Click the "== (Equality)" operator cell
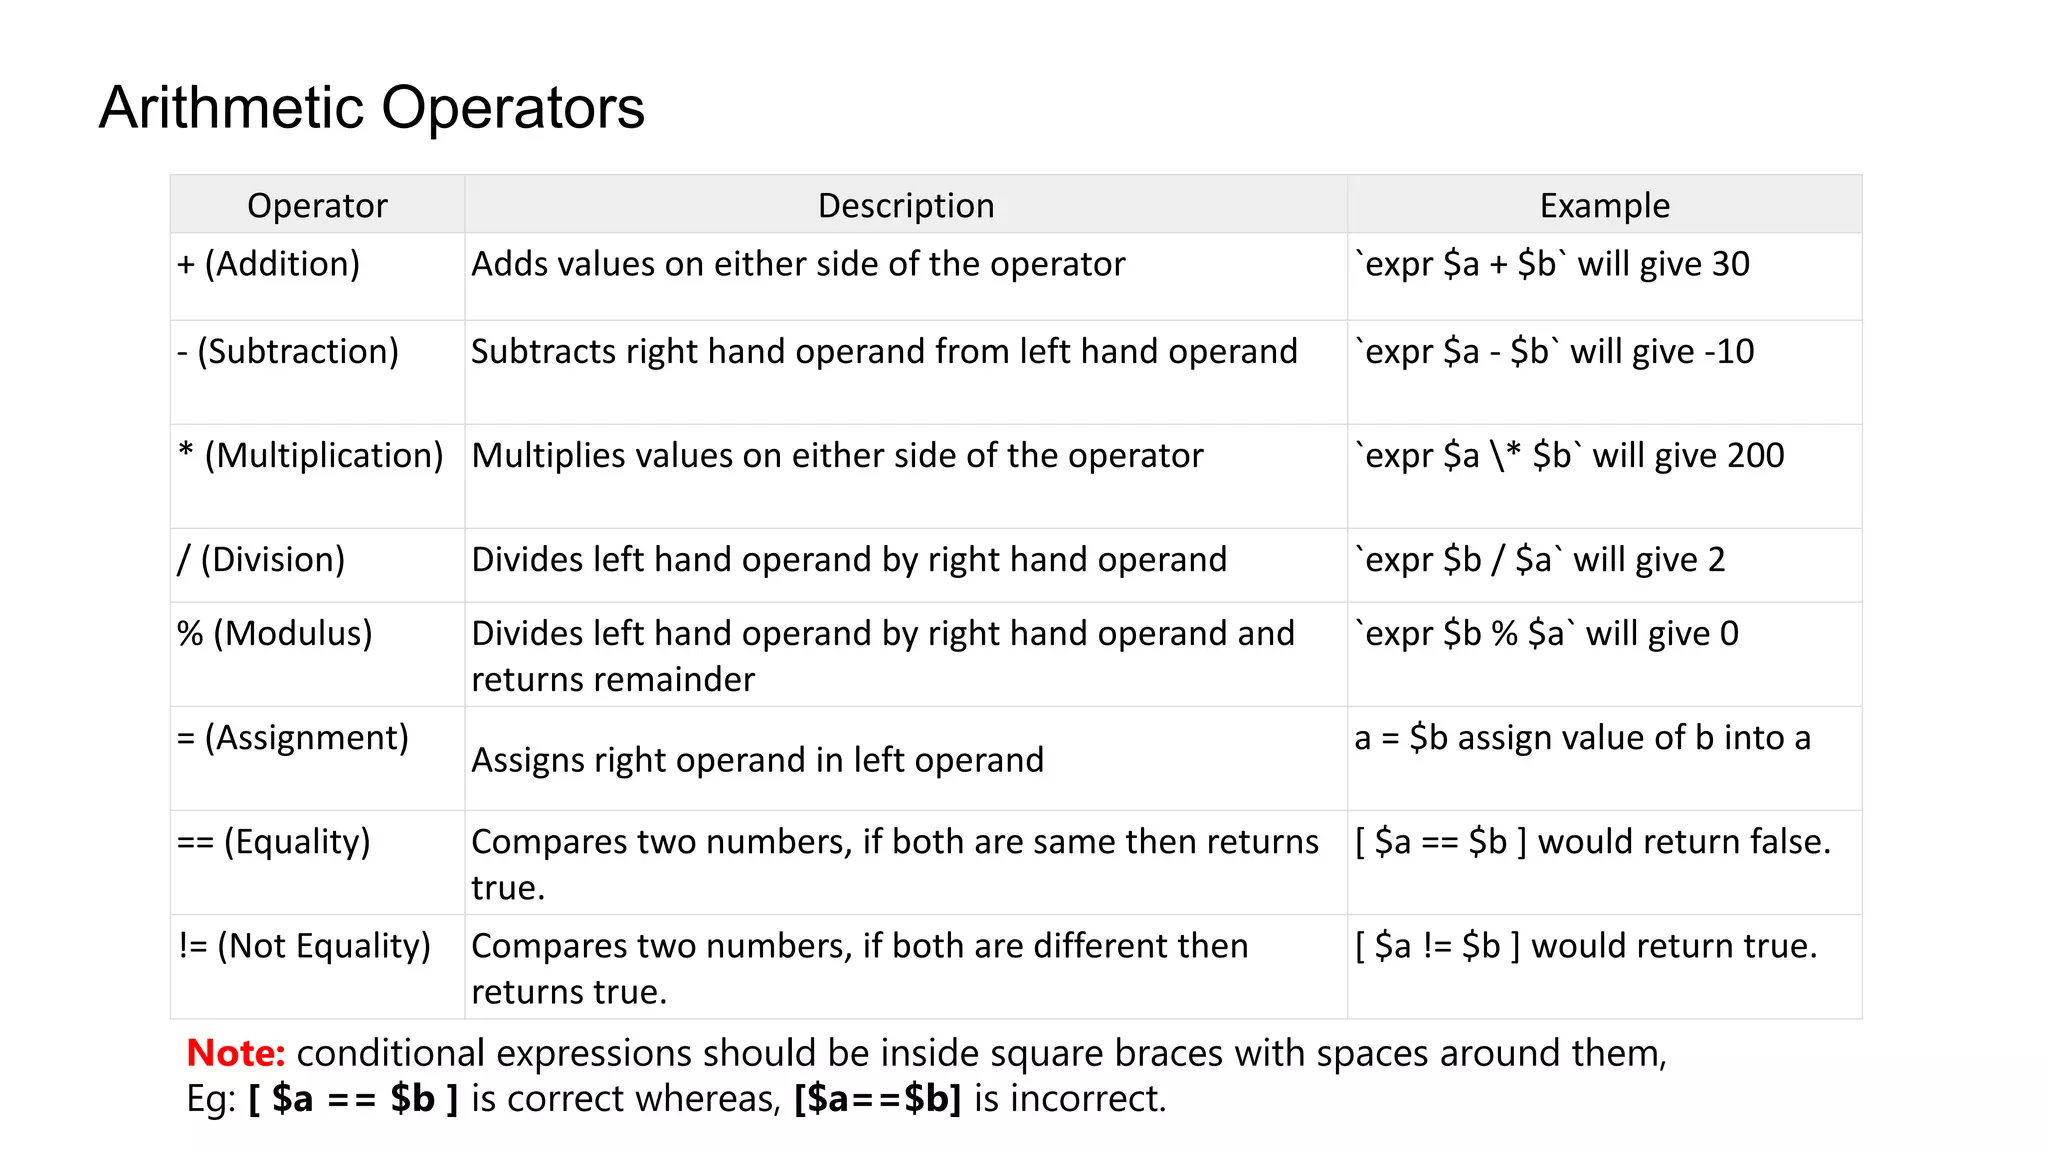2048x1152 pixels. [273, 842]
